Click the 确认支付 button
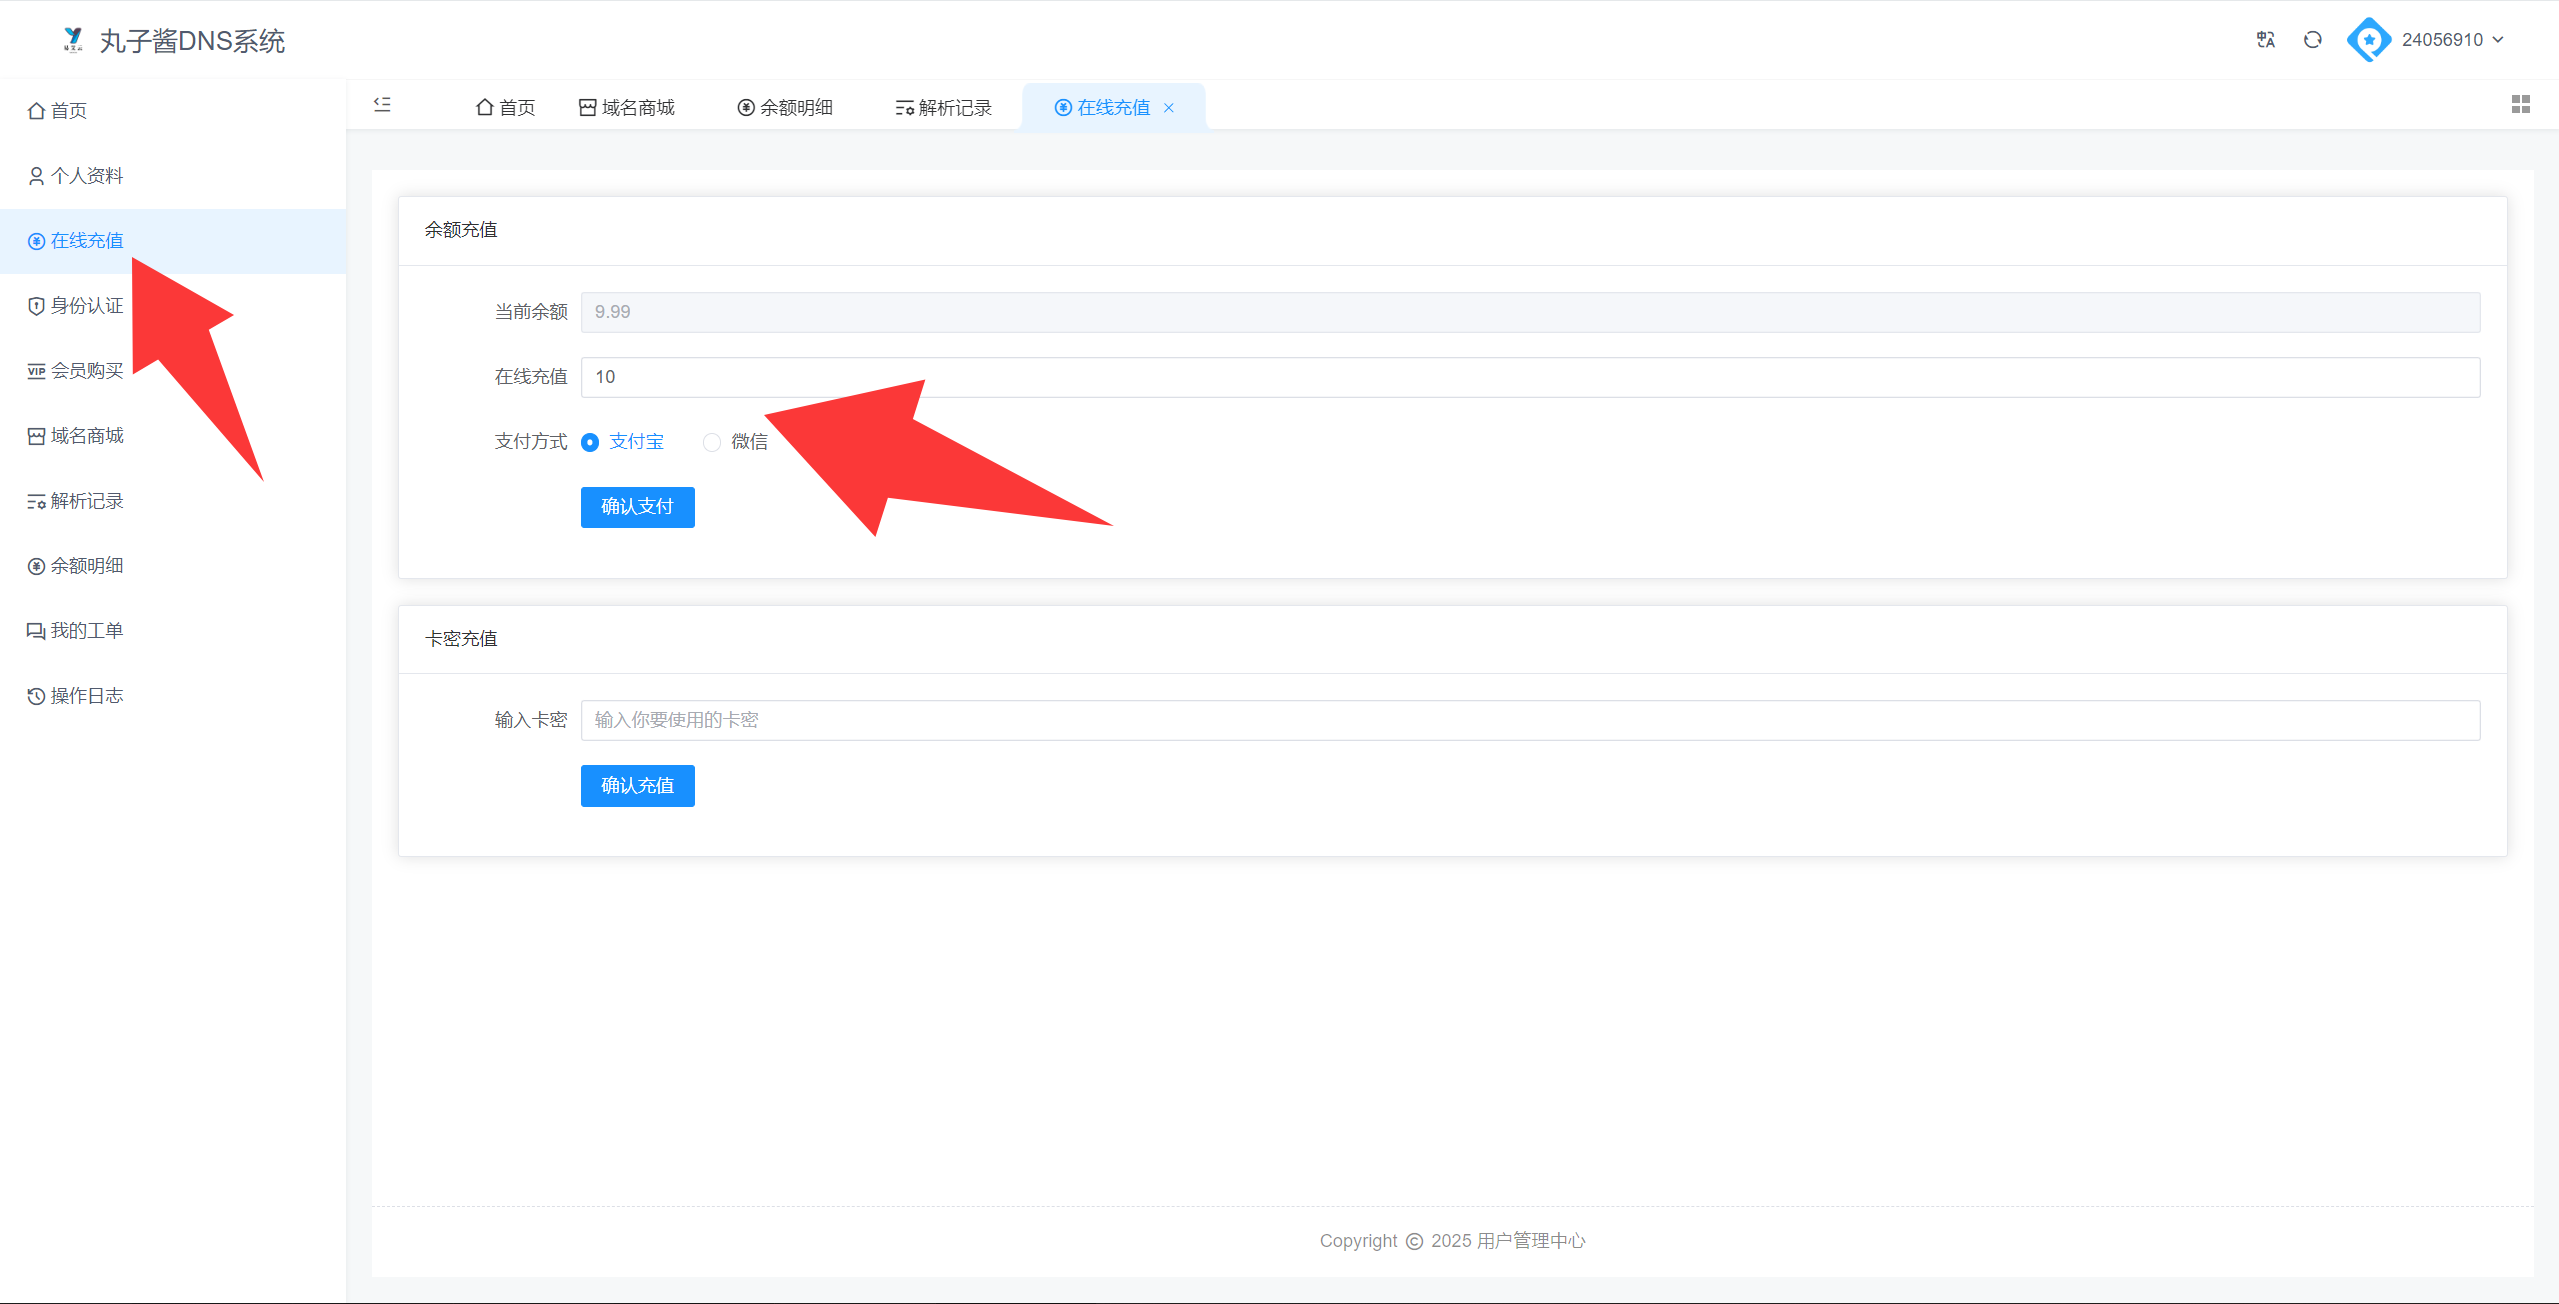Image resolution: width=2559 pixels, height=1304 pixels. click(637, 507)
